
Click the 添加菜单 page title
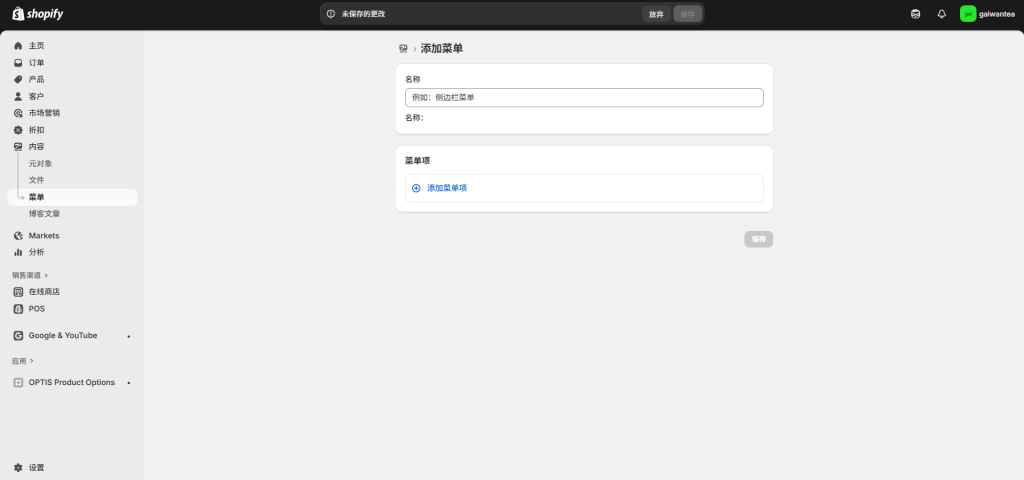pos(442,49)
